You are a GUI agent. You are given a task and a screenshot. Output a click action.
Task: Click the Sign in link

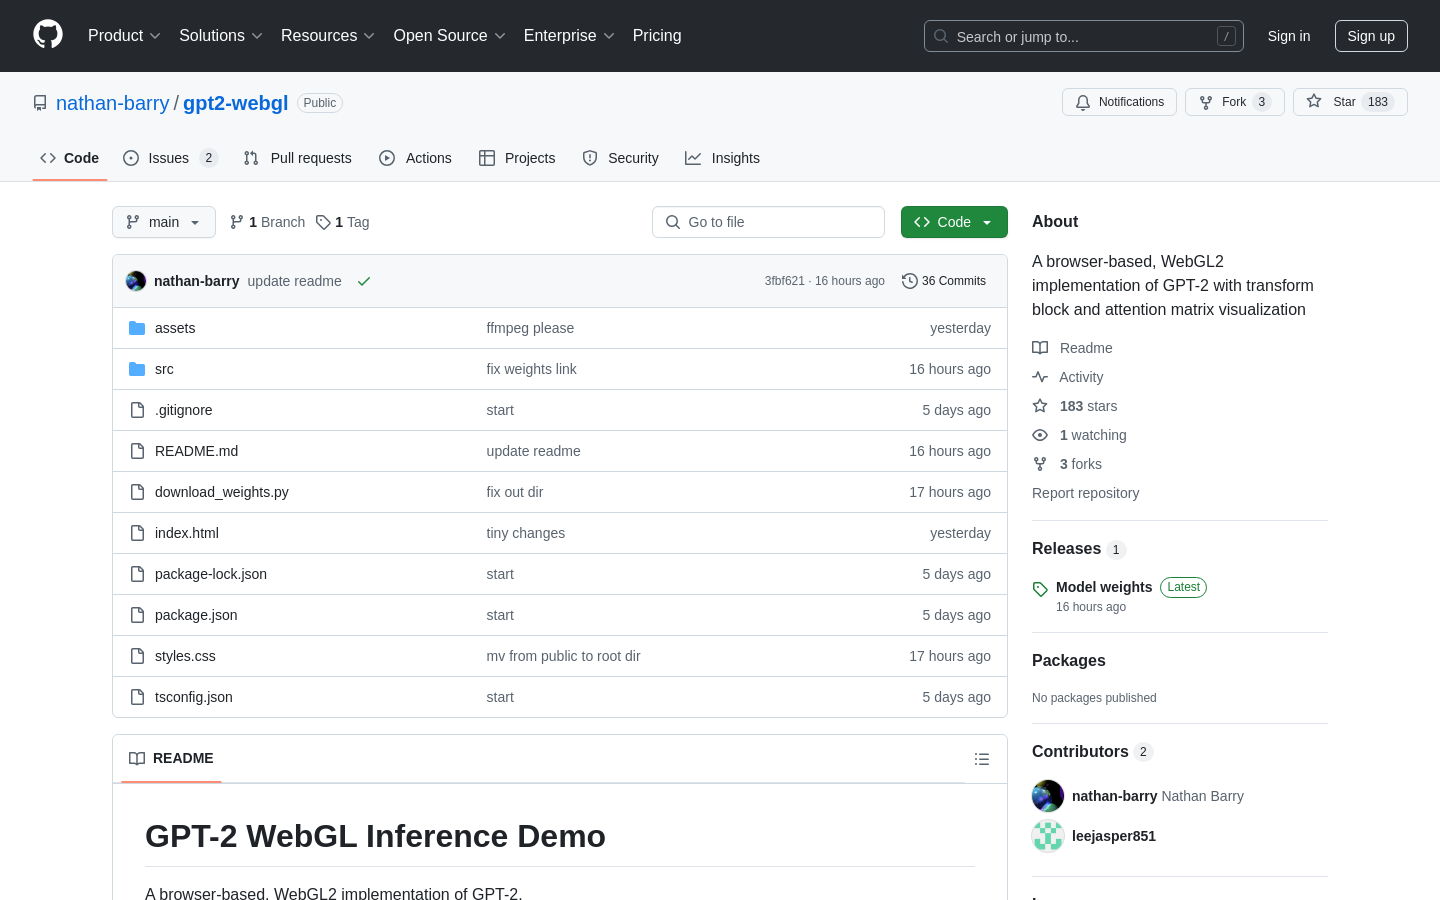pyautogui.click(x=1289, y=36)
